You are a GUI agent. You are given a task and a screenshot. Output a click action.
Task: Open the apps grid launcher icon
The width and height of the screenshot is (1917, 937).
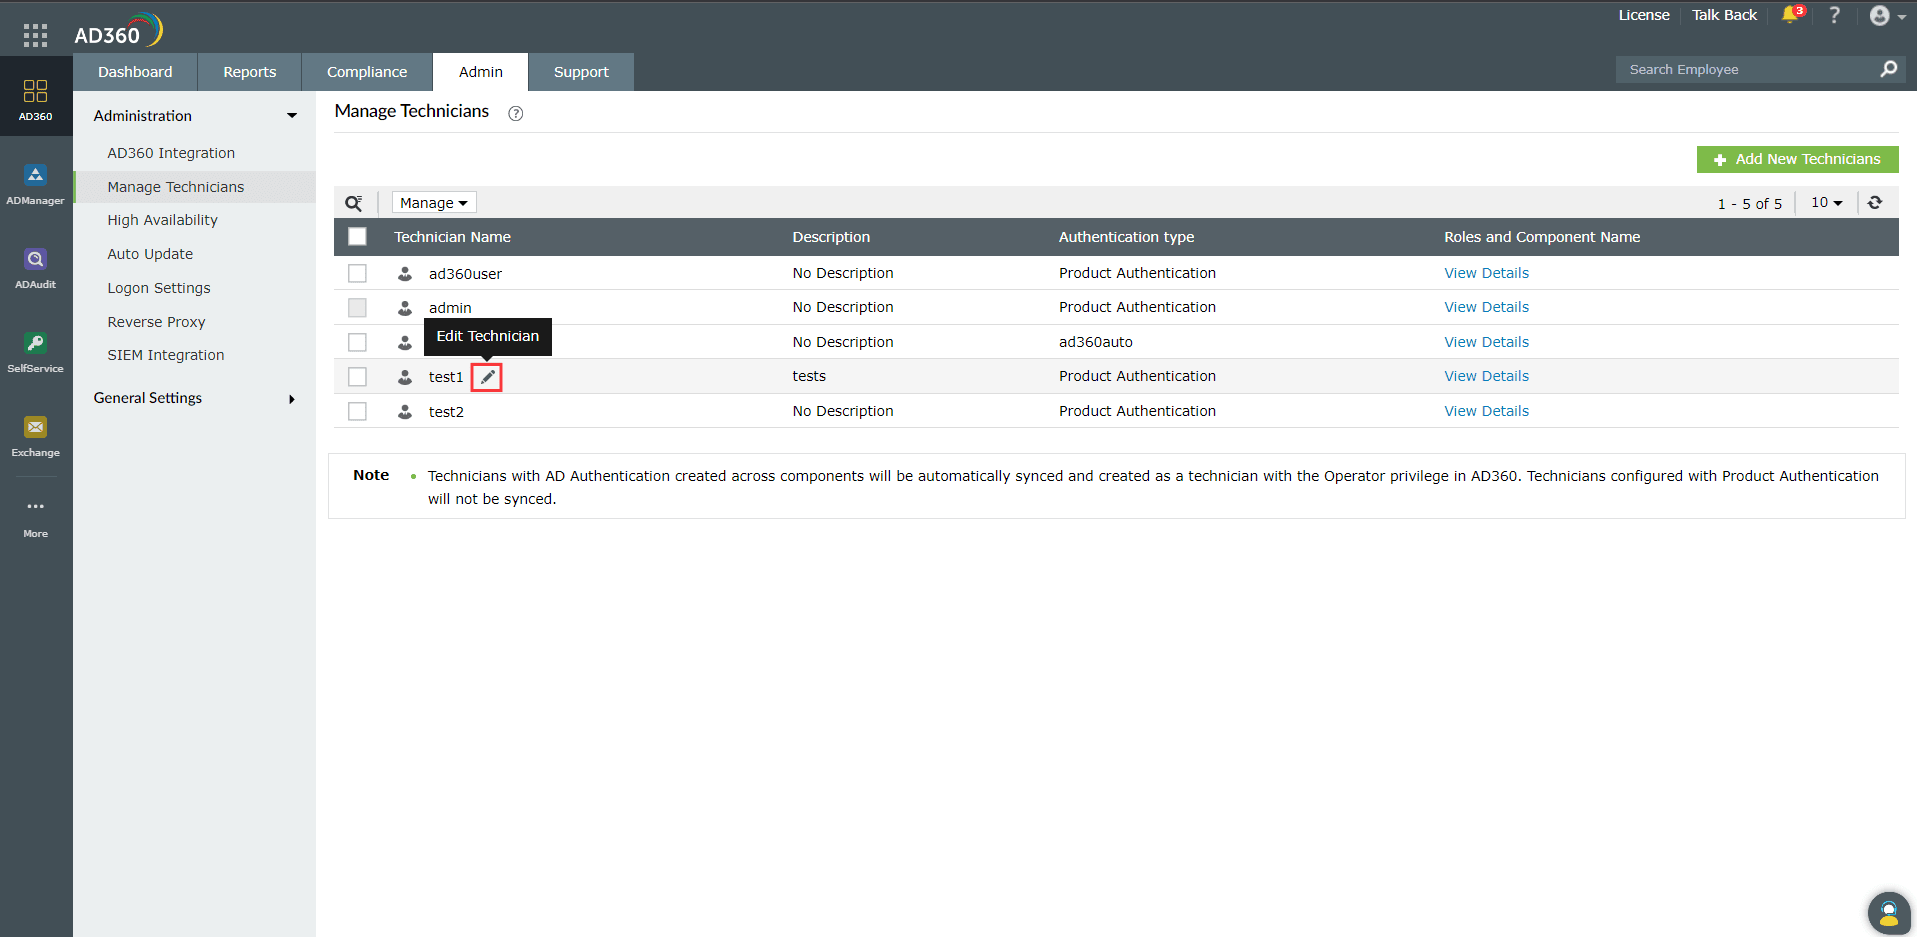[x=35, y=36]
